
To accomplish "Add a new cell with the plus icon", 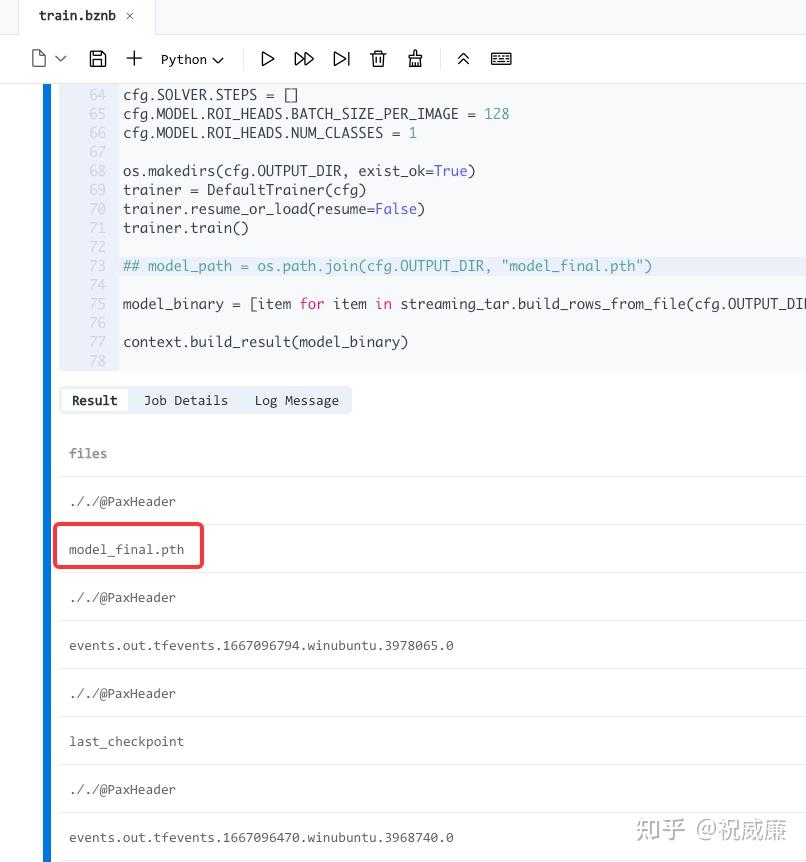I will (x=134, y=58).
